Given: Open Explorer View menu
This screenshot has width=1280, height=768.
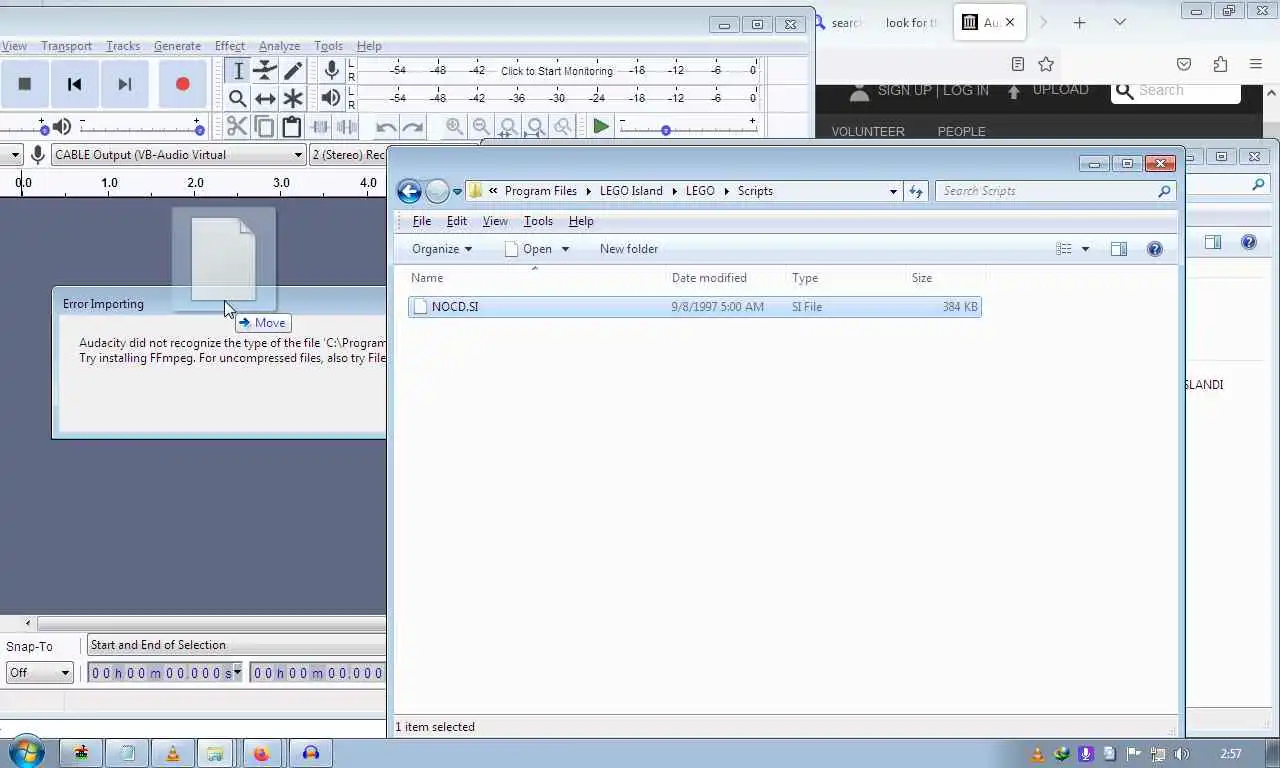Looking at the screenshot, I should point(495,221).
